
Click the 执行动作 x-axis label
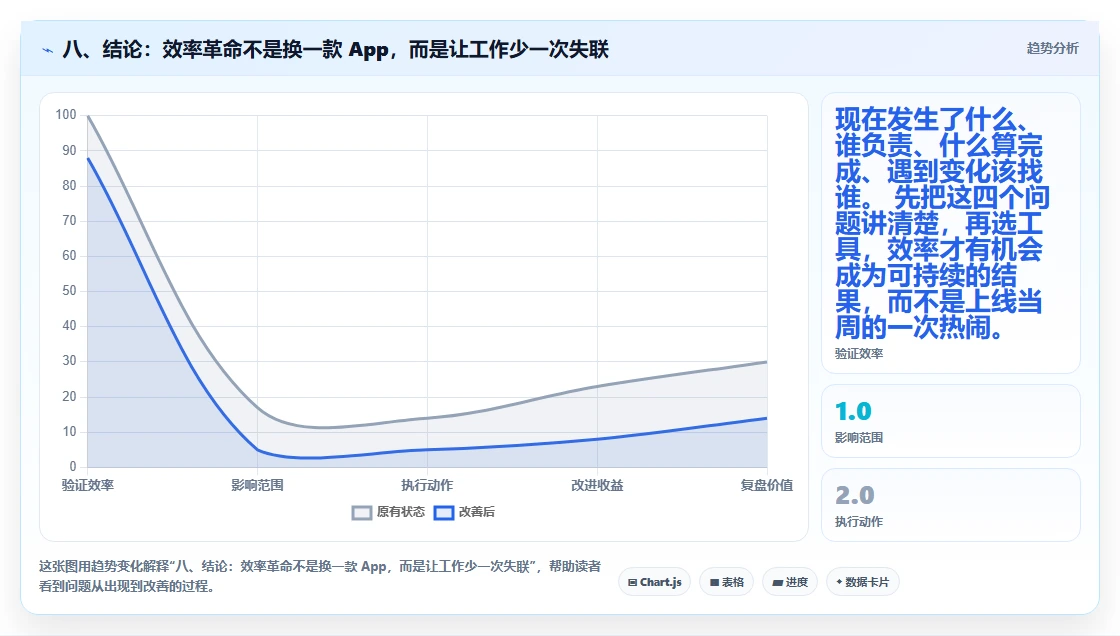pos(427,485)
